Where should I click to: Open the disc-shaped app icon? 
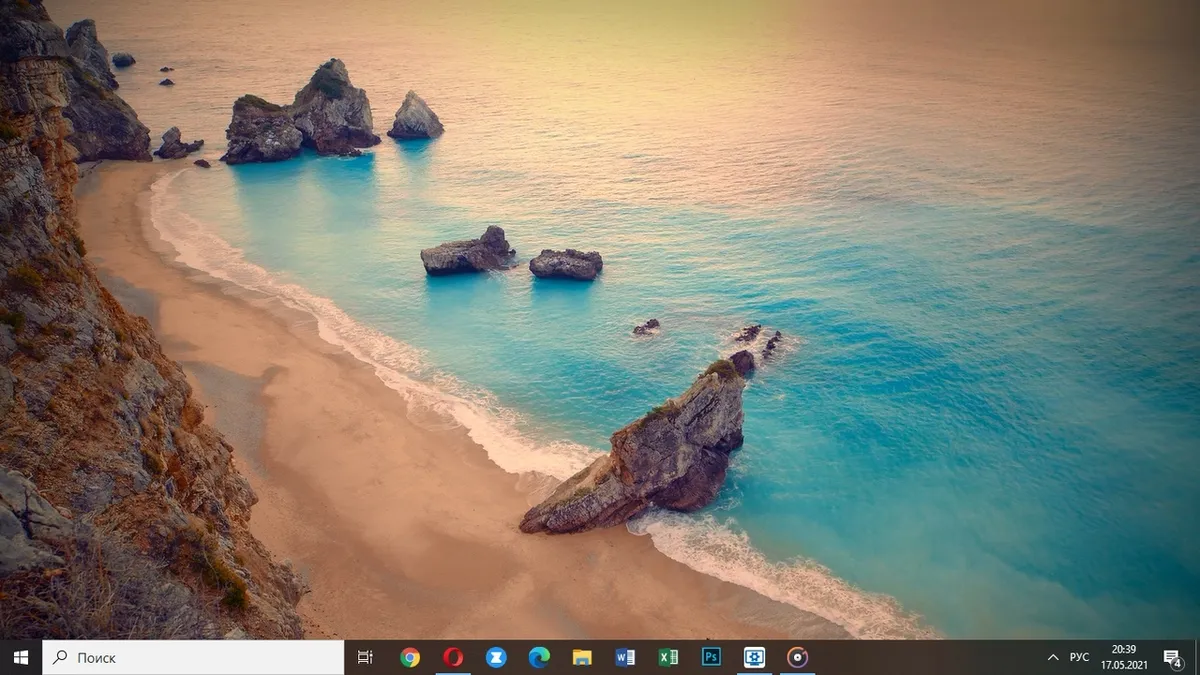point(797,657)
